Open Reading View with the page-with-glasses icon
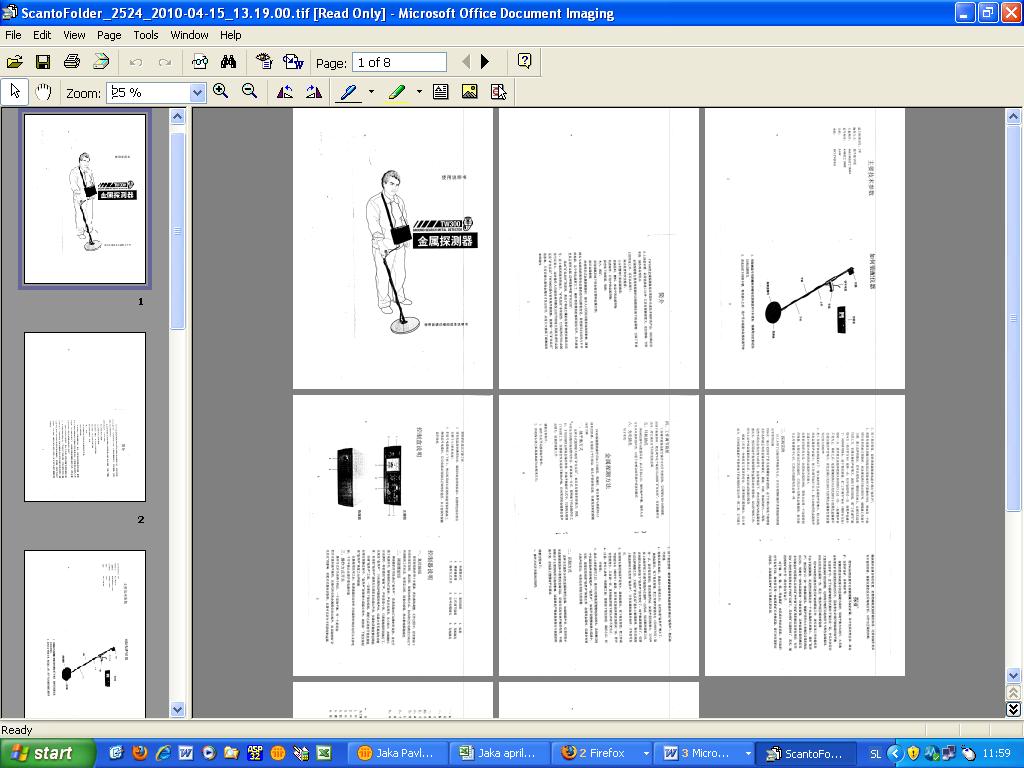This screenshot has width=1024, height=768. coord(200,62)
